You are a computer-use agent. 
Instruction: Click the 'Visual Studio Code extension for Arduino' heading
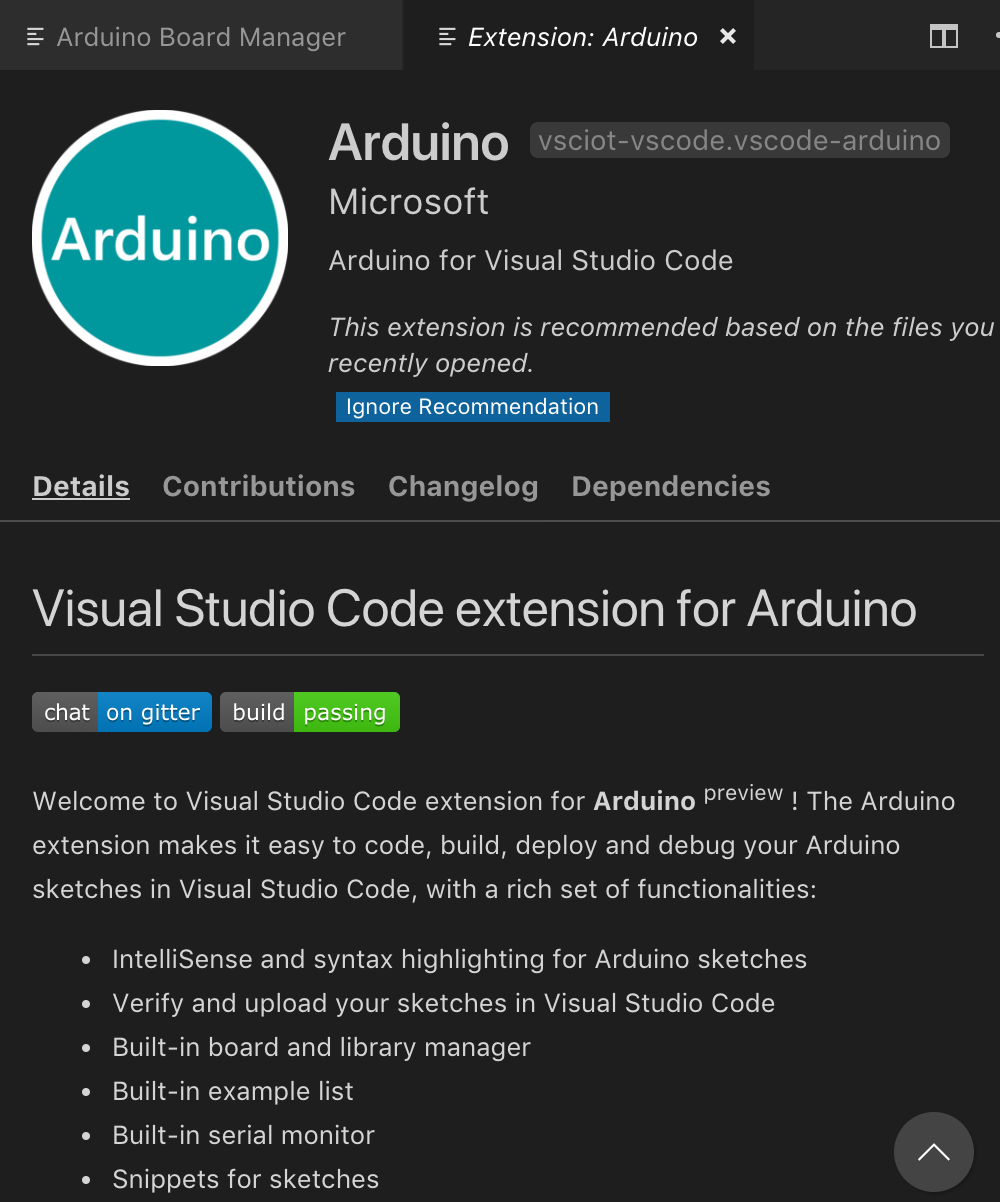pyautogui.click(x=474, y=608)
